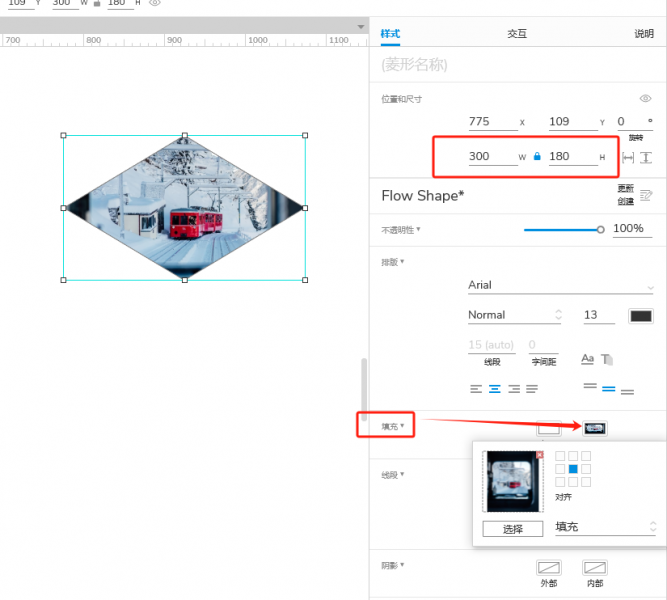The width and height of the screenshot is (667, 600).
Task: Click the width field showing 300
Action: click(x=490, y=157)
